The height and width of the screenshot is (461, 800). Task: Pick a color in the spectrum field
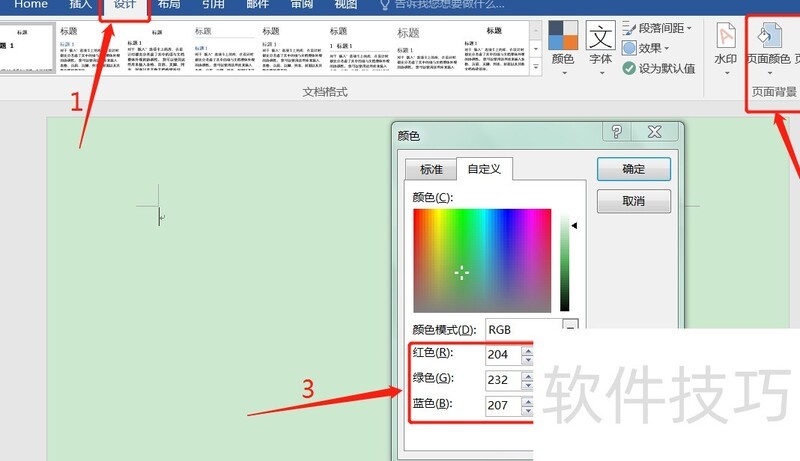click(482, 261)
